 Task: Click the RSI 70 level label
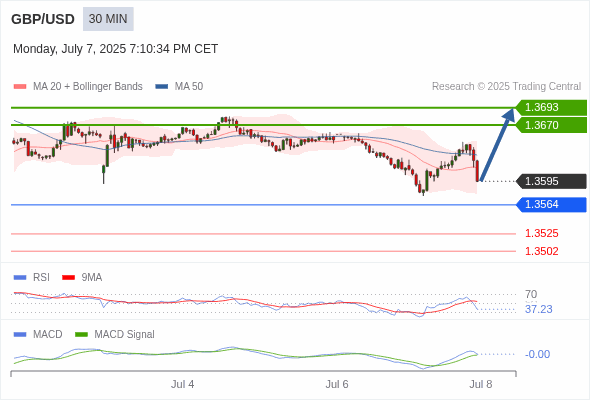point(531,294)
